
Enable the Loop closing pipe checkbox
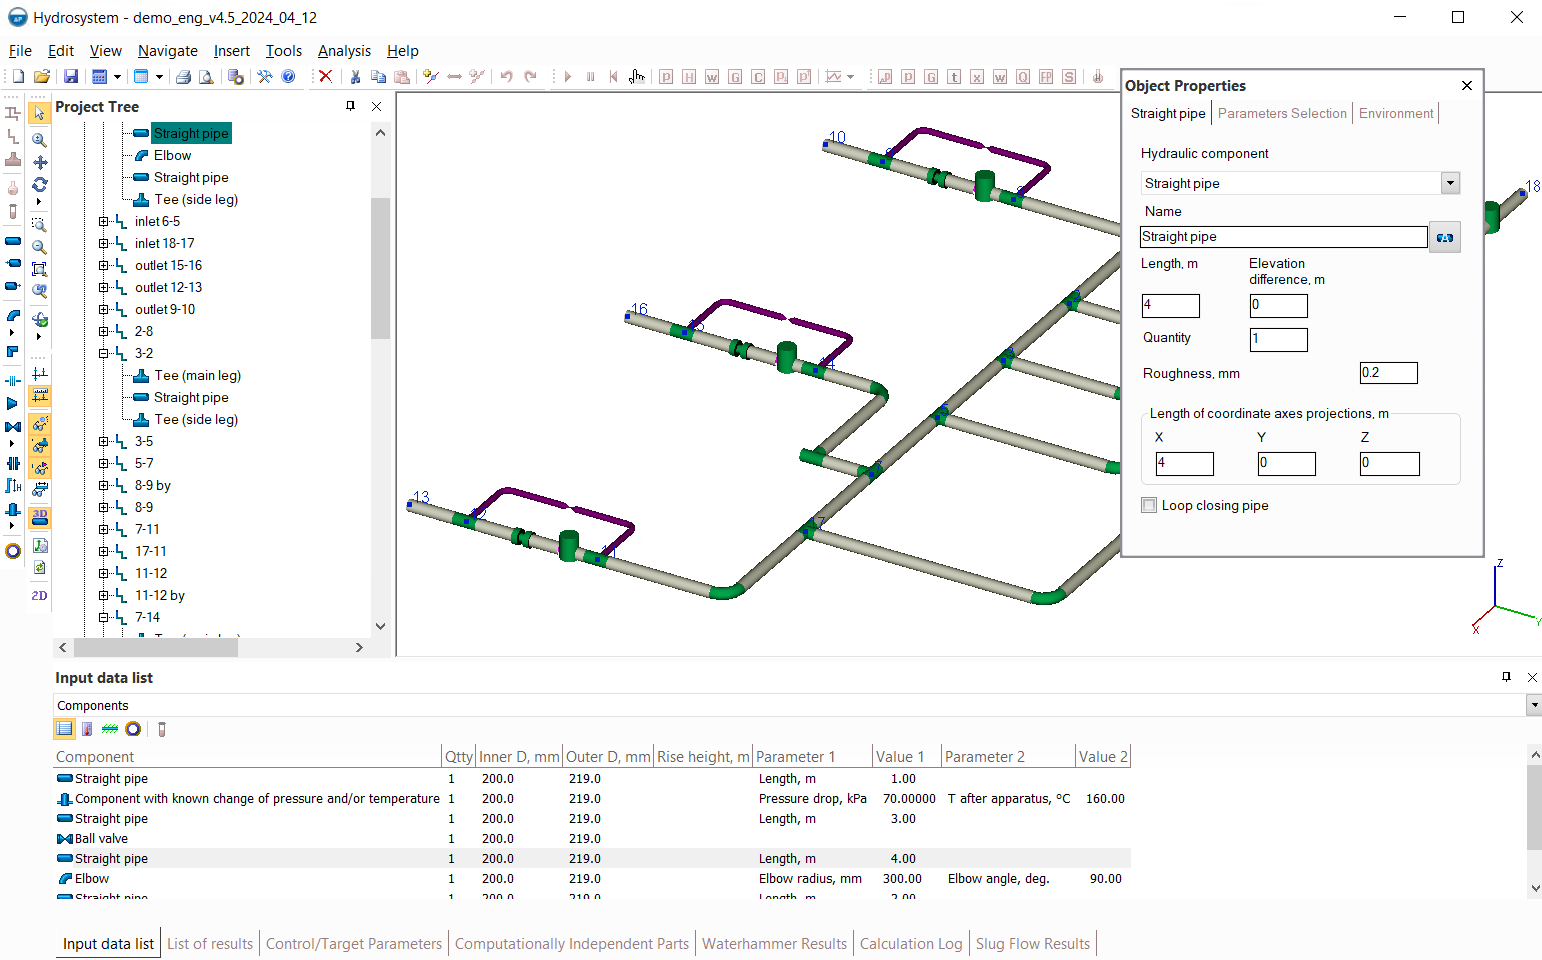point(1149,506)
